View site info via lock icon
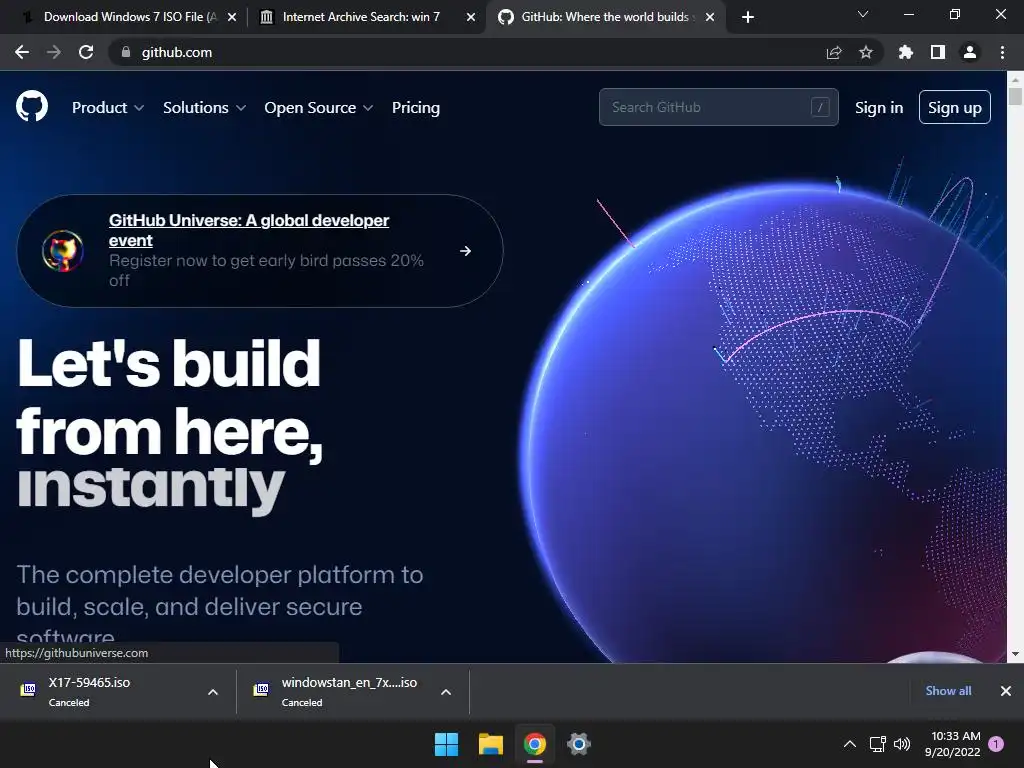The image size is (1024, 768). (x=126, y=52)
